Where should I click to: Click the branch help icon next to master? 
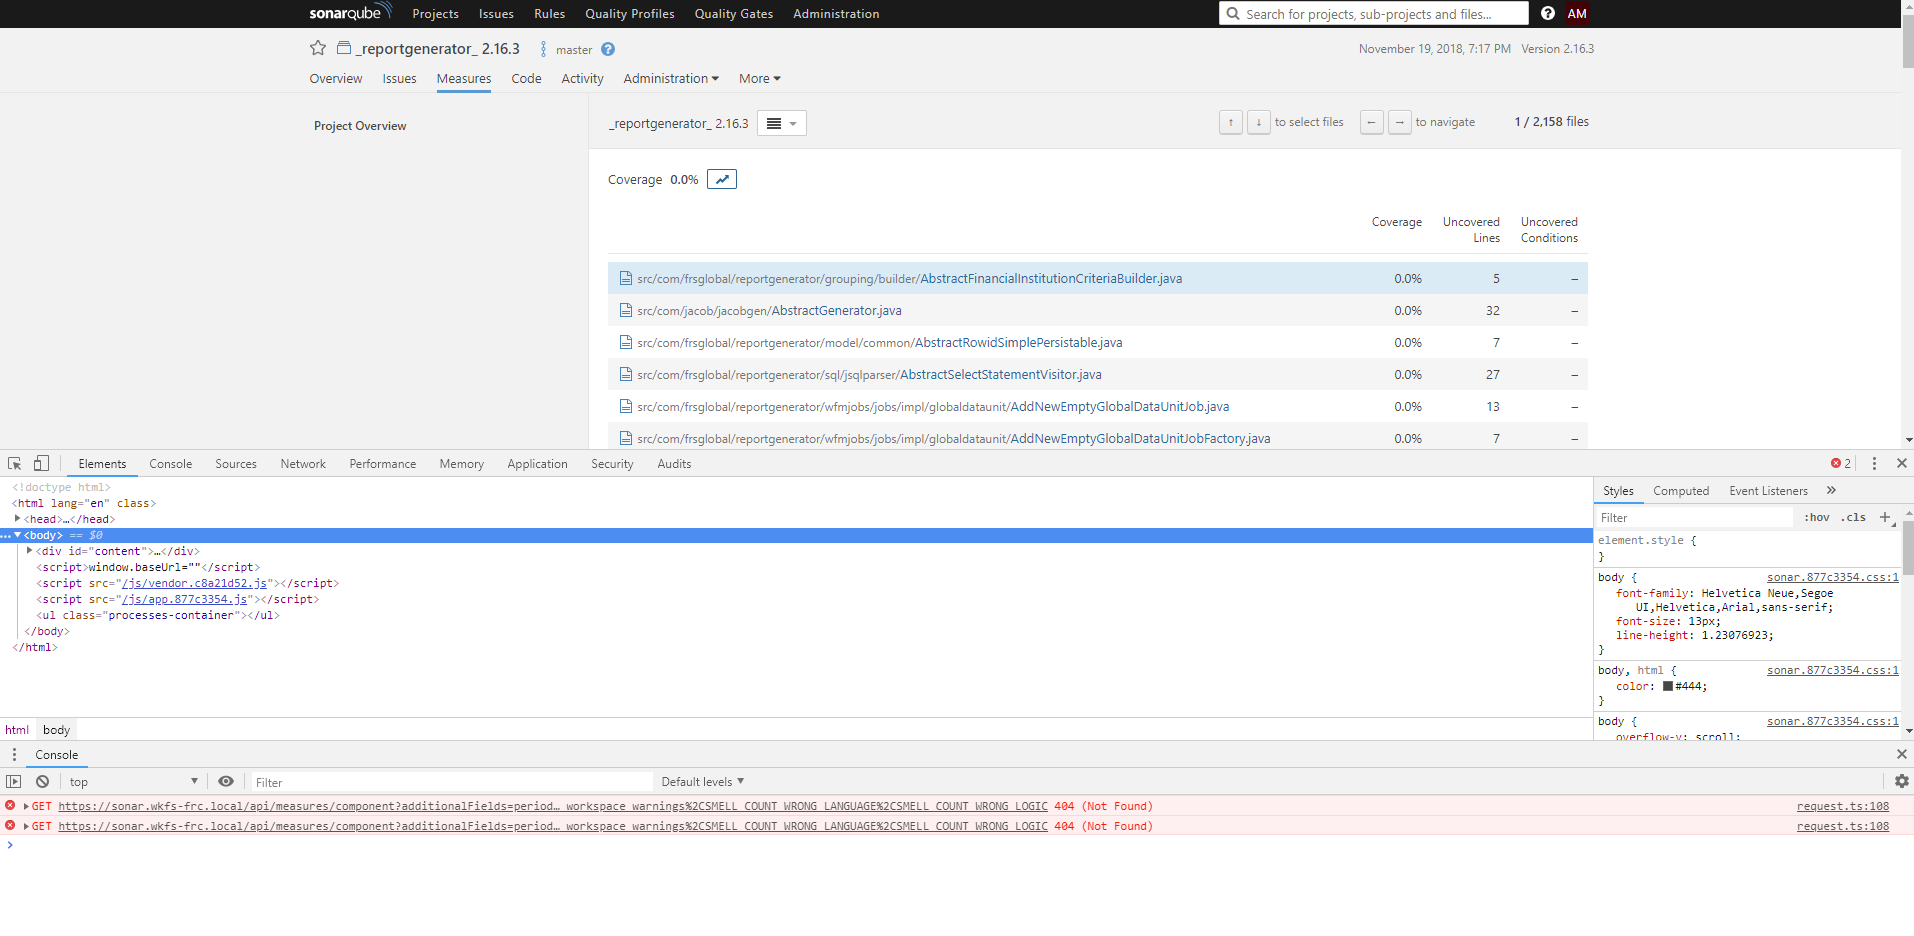[608, 49]
